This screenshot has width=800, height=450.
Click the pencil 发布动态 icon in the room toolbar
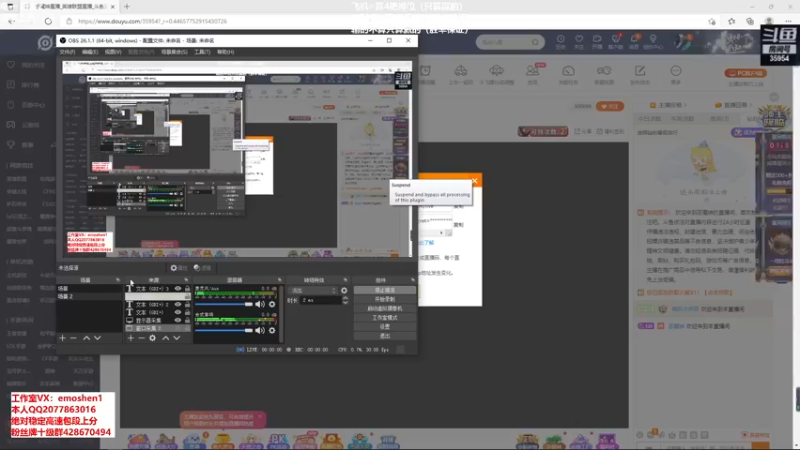pos(640,70)
